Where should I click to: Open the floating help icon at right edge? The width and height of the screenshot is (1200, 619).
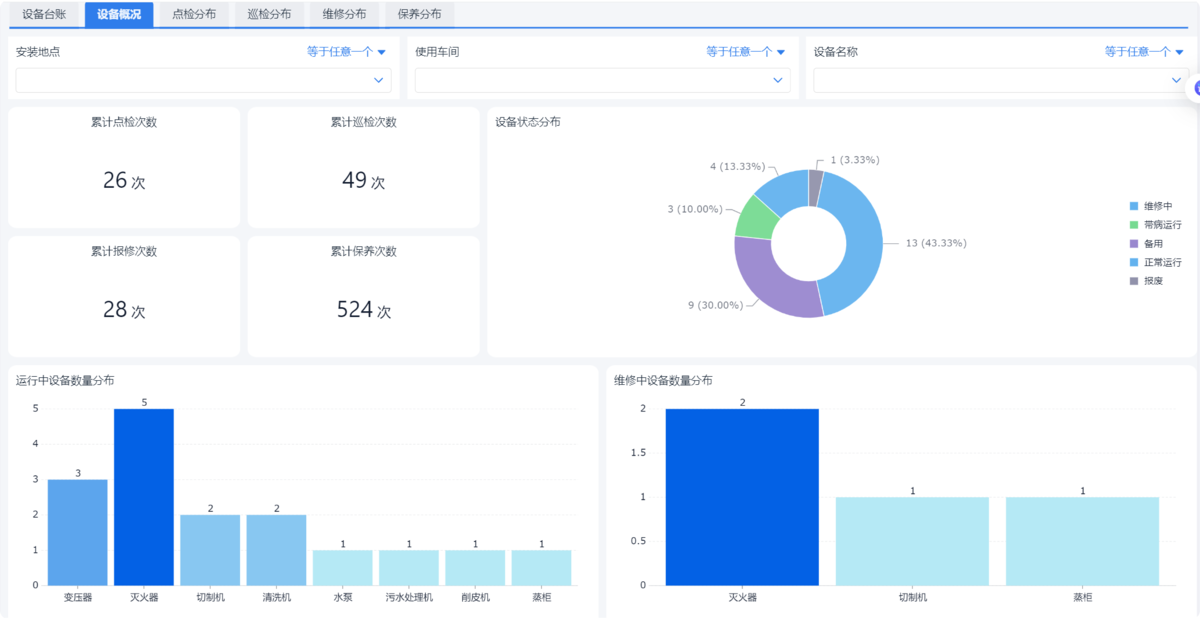tap(1193, 88)
